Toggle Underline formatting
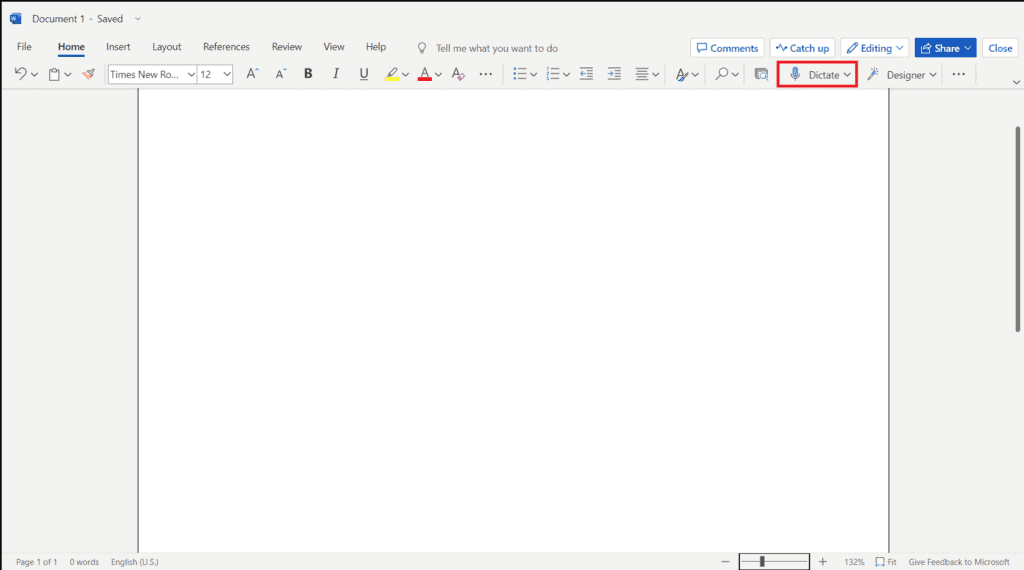Screen dimensions: 1024x570 click(x=364, y=74)
